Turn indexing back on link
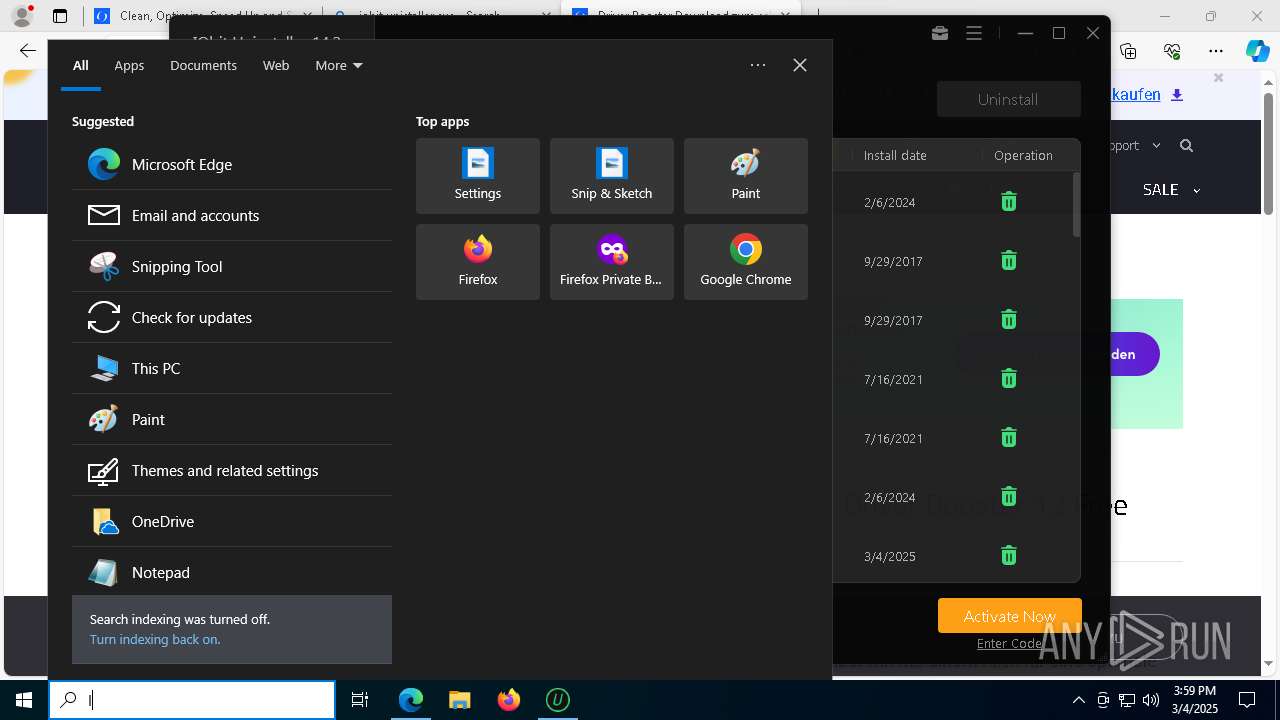The width and height of the screenshot is (1280, 720). 155,639
